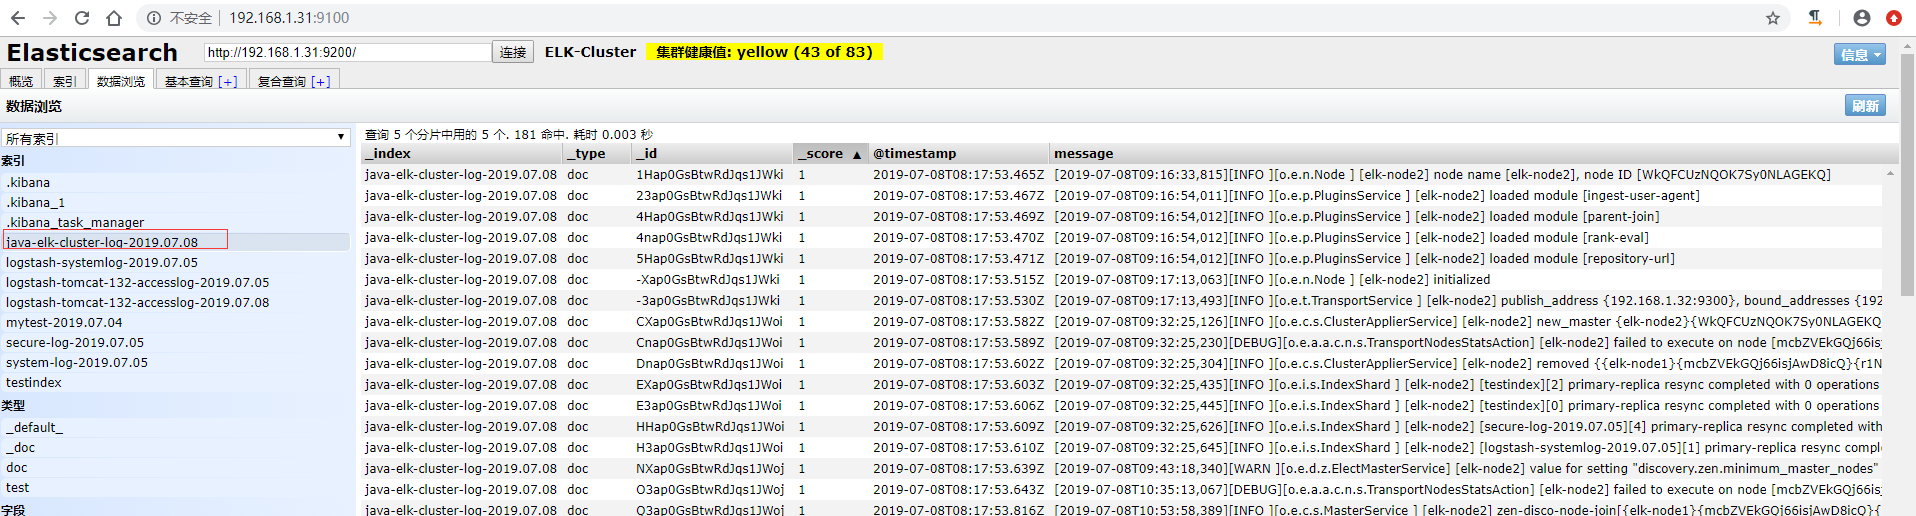This screenshot has width=1916, height=516.
Task: Select the system-log-2019.07.05 index
Action: coord(176,362)
